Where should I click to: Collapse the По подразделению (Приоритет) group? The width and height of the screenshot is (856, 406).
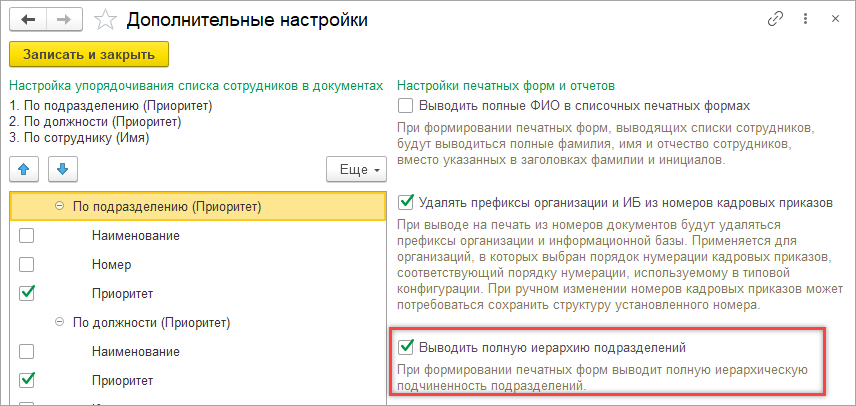pyautogui.click(x=60, y=207)
